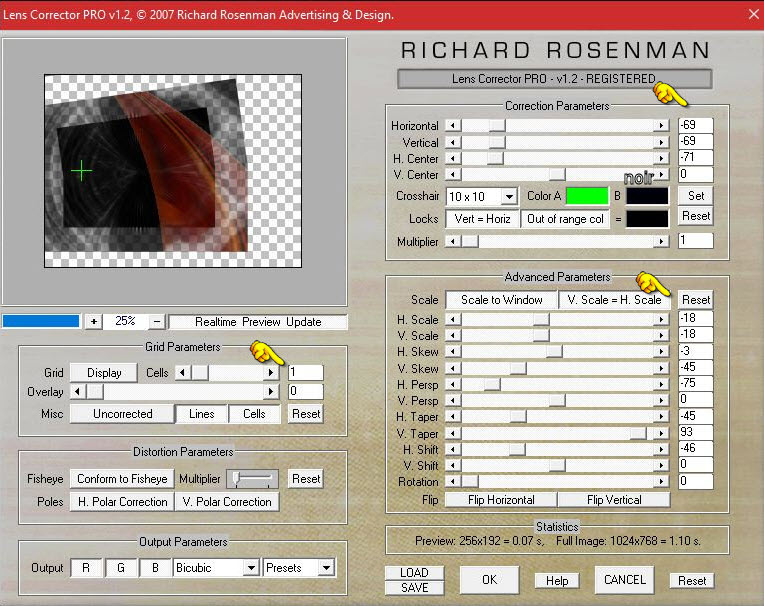Toggle V. Polar Correction

(x=227, y=502)
